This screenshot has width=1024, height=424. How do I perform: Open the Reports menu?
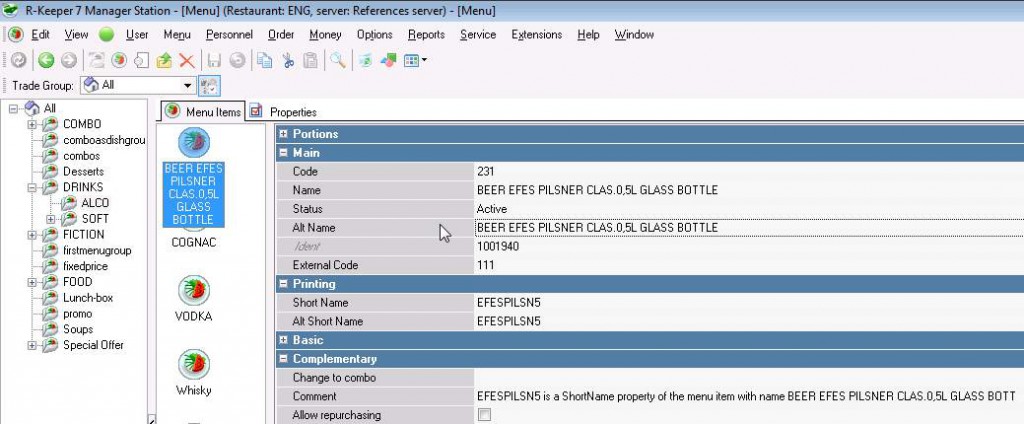[426, 35]
